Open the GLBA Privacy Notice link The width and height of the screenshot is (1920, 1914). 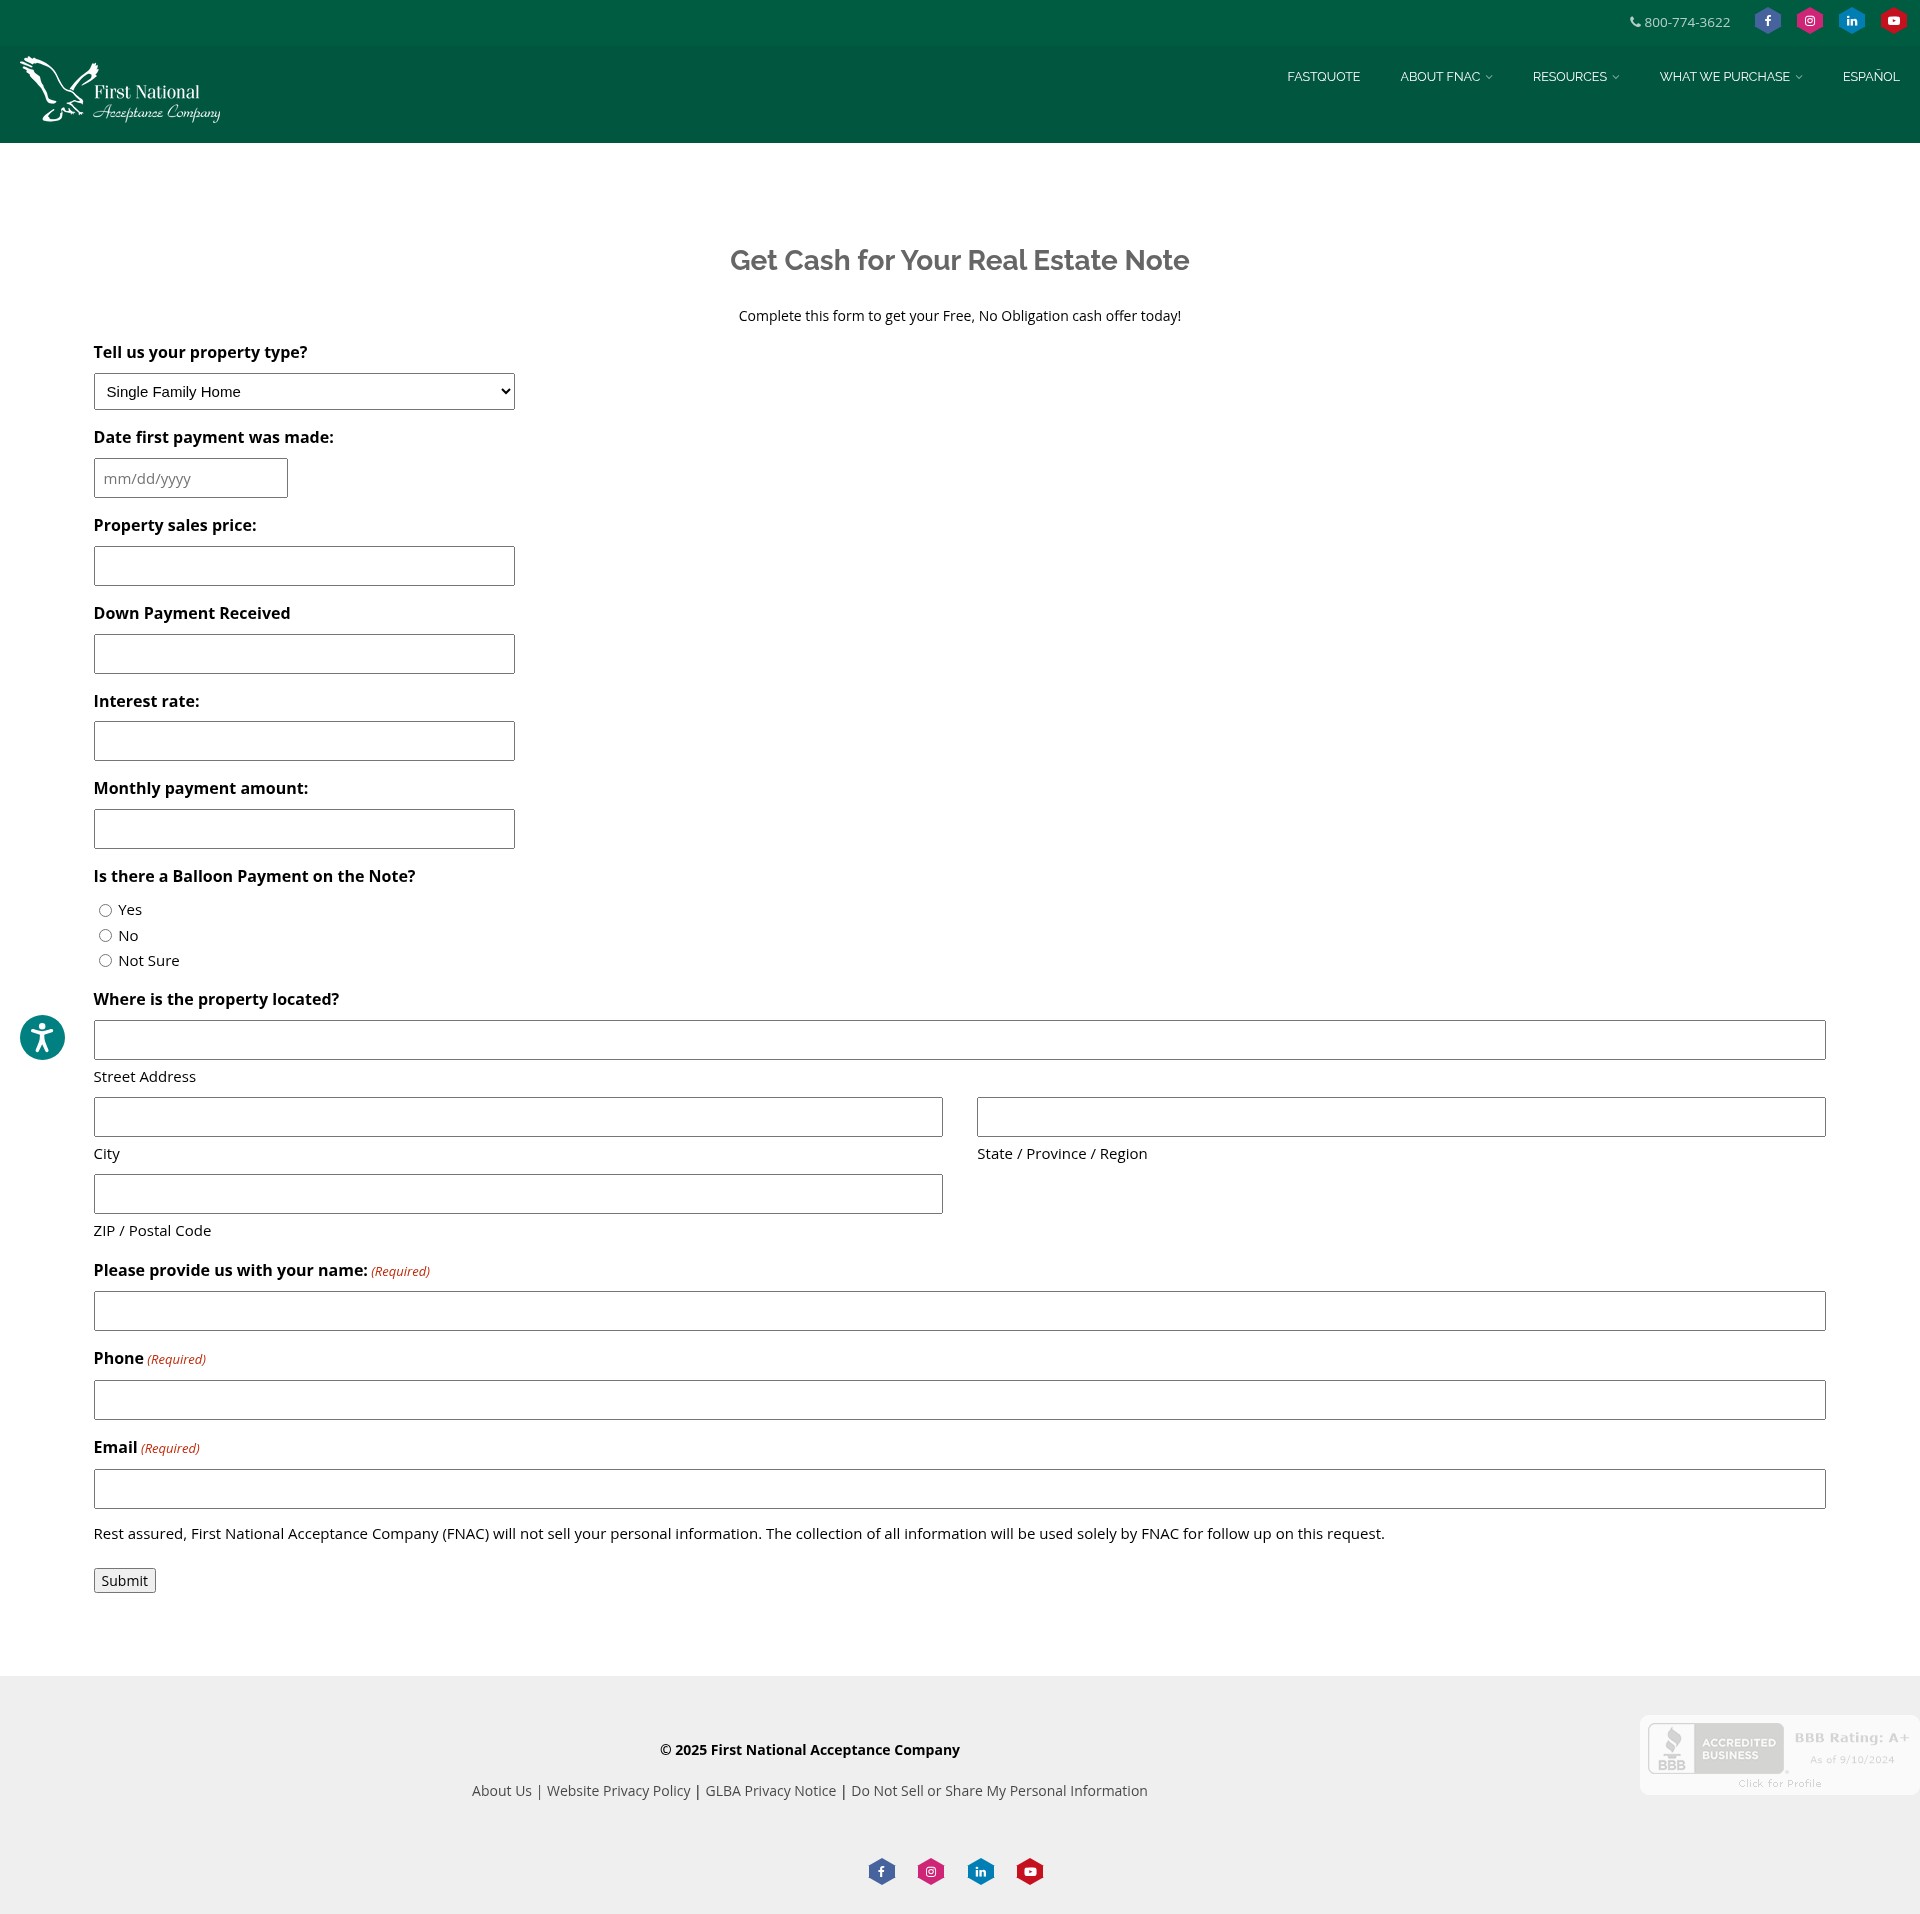771,1791
